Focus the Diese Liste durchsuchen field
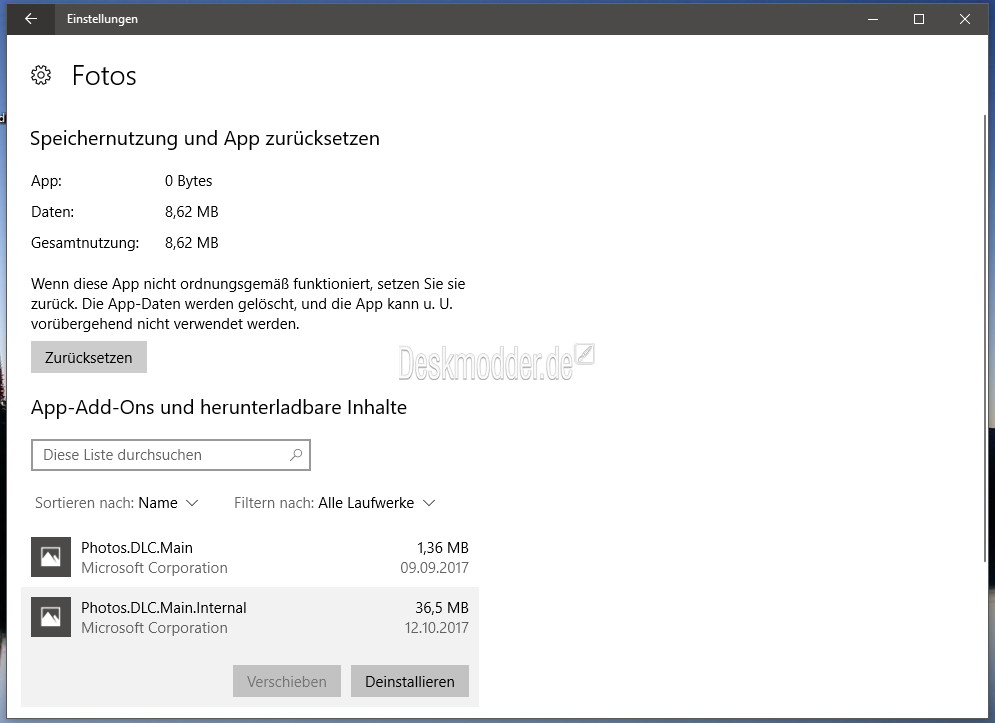Image resolution: width=995 pixels, height=723 pixels. tap(171, 454)
